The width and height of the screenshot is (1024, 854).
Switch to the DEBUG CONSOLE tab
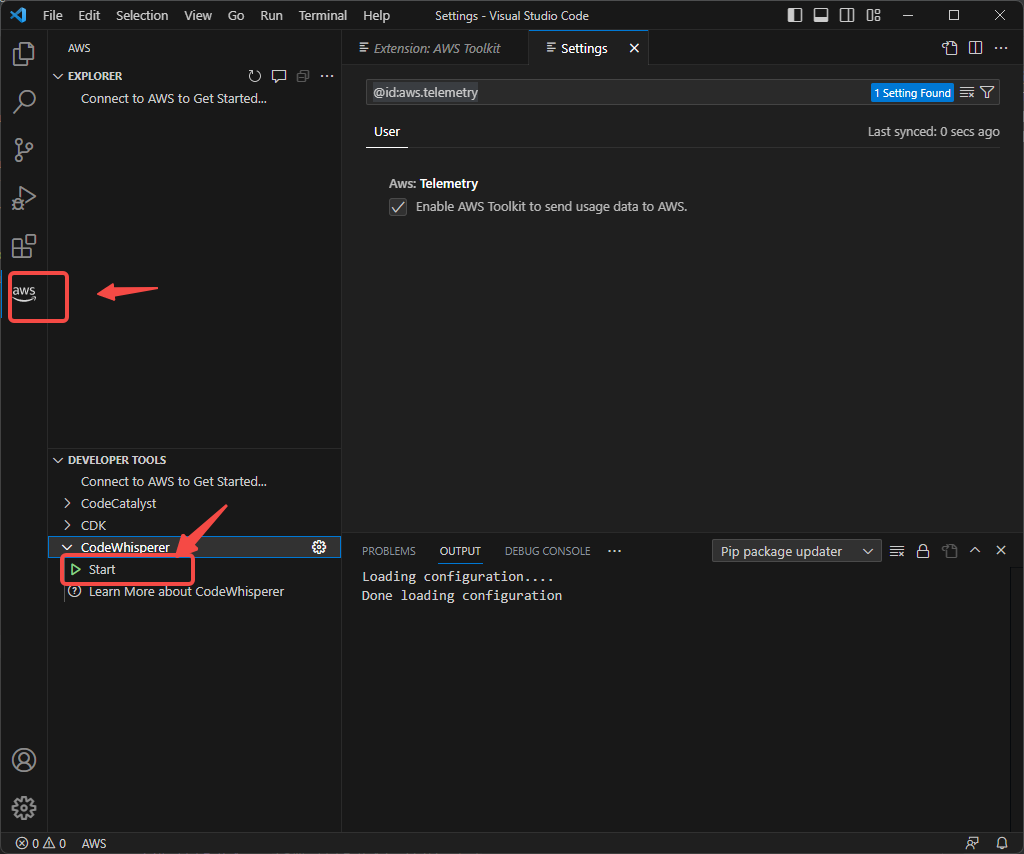tap(547, 551)
